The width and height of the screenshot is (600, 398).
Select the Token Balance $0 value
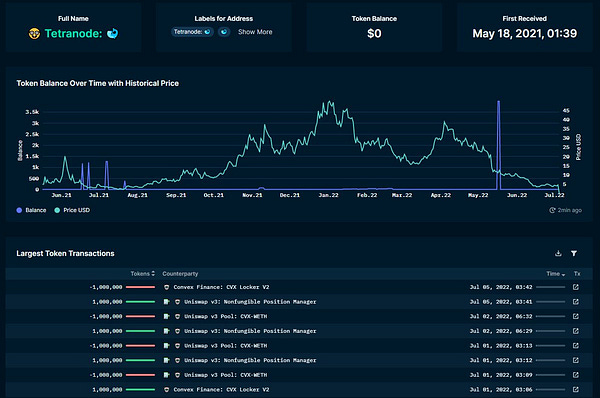click(374, 34)
